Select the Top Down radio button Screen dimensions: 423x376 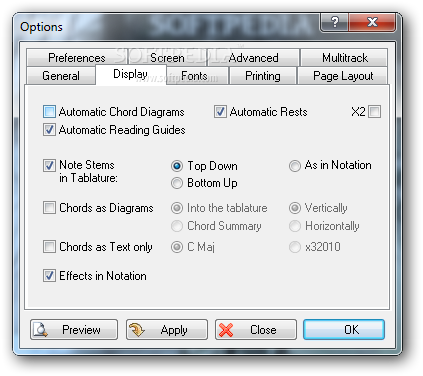click(177, 166)
